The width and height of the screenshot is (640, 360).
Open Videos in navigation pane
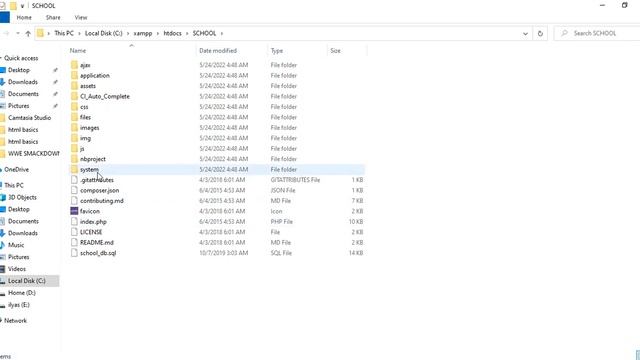click(x=17, y=269)
